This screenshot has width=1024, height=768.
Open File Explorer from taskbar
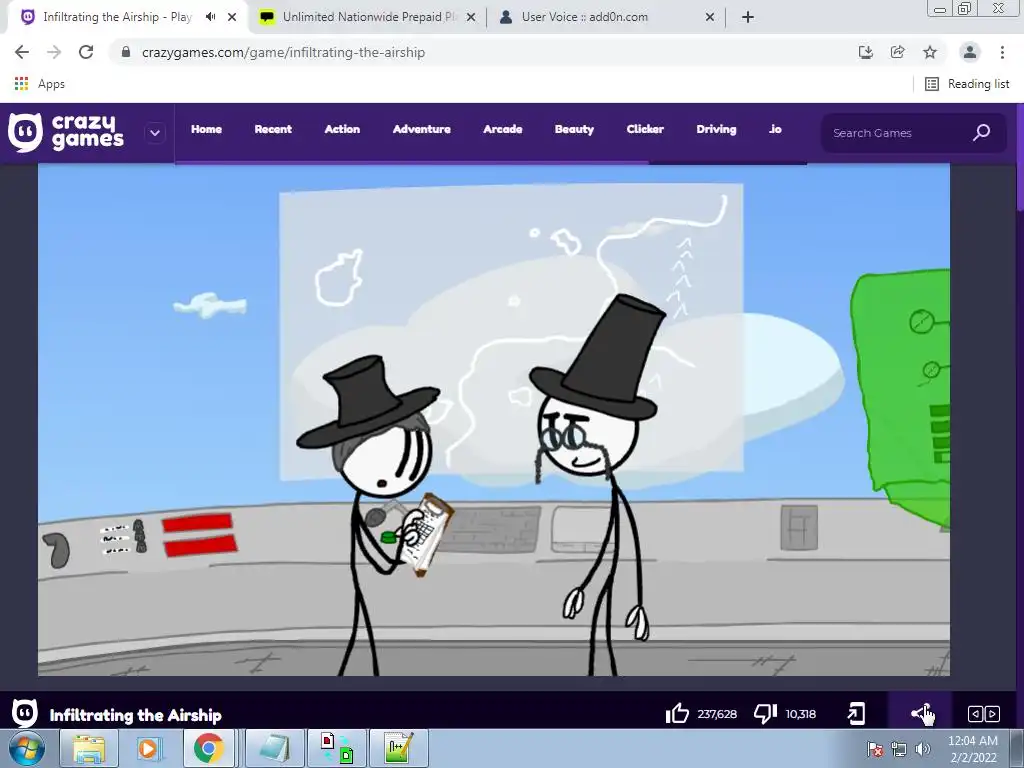[89, 748]
